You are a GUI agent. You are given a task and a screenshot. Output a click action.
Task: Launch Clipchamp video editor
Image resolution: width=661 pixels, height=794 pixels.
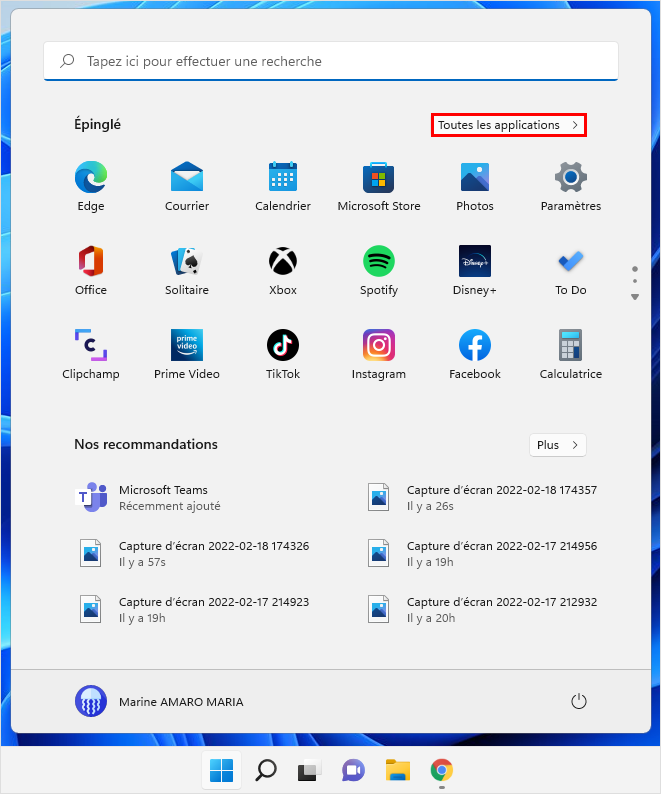tap(91, 354)
